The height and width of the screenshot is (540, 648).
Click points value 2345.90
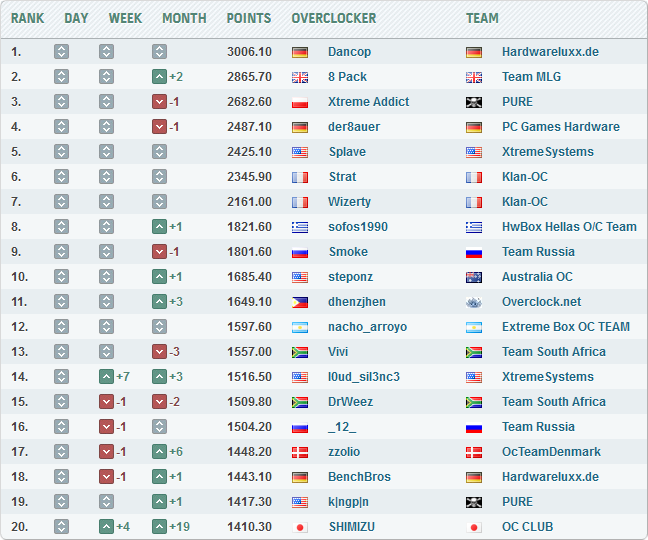249,177
